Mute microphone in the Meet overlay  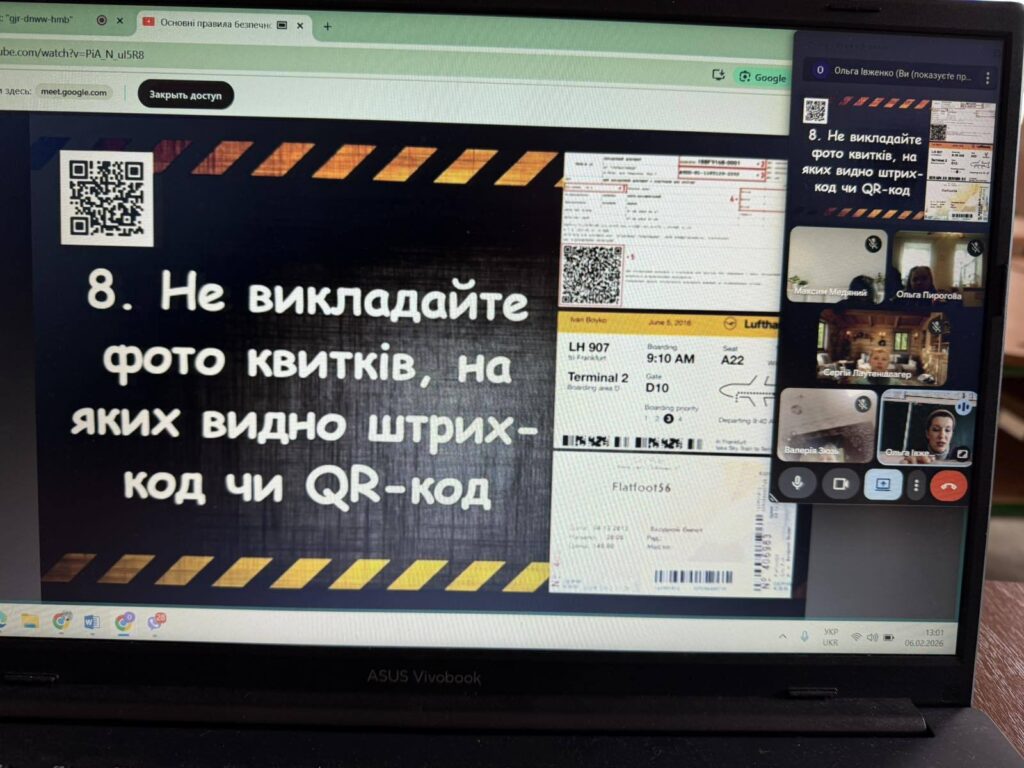click(797, 483)
